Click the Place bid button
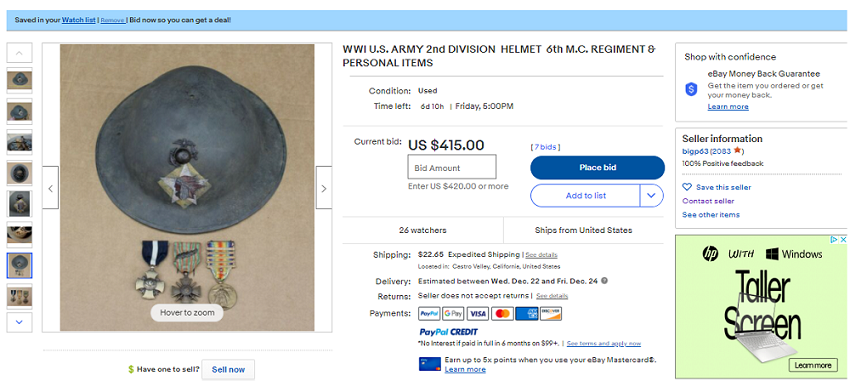Image resolution: width=850 pixels, height=381 pixels. (597, 167)
